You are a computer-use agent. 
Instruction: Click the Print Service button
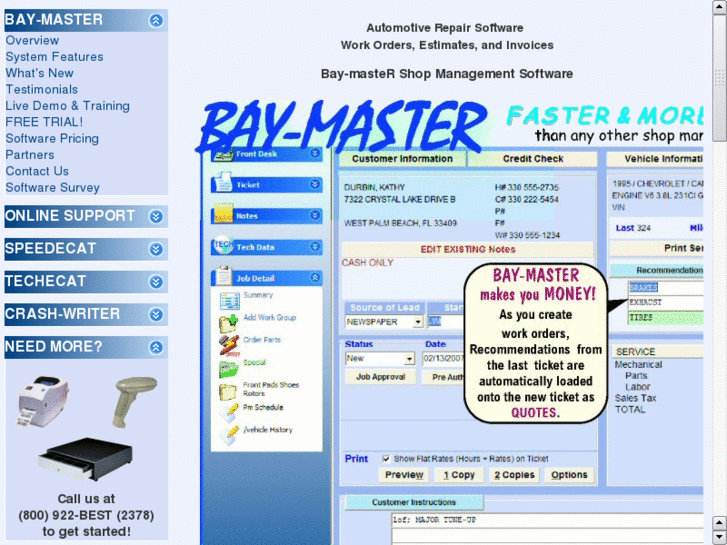click(657, 248)
